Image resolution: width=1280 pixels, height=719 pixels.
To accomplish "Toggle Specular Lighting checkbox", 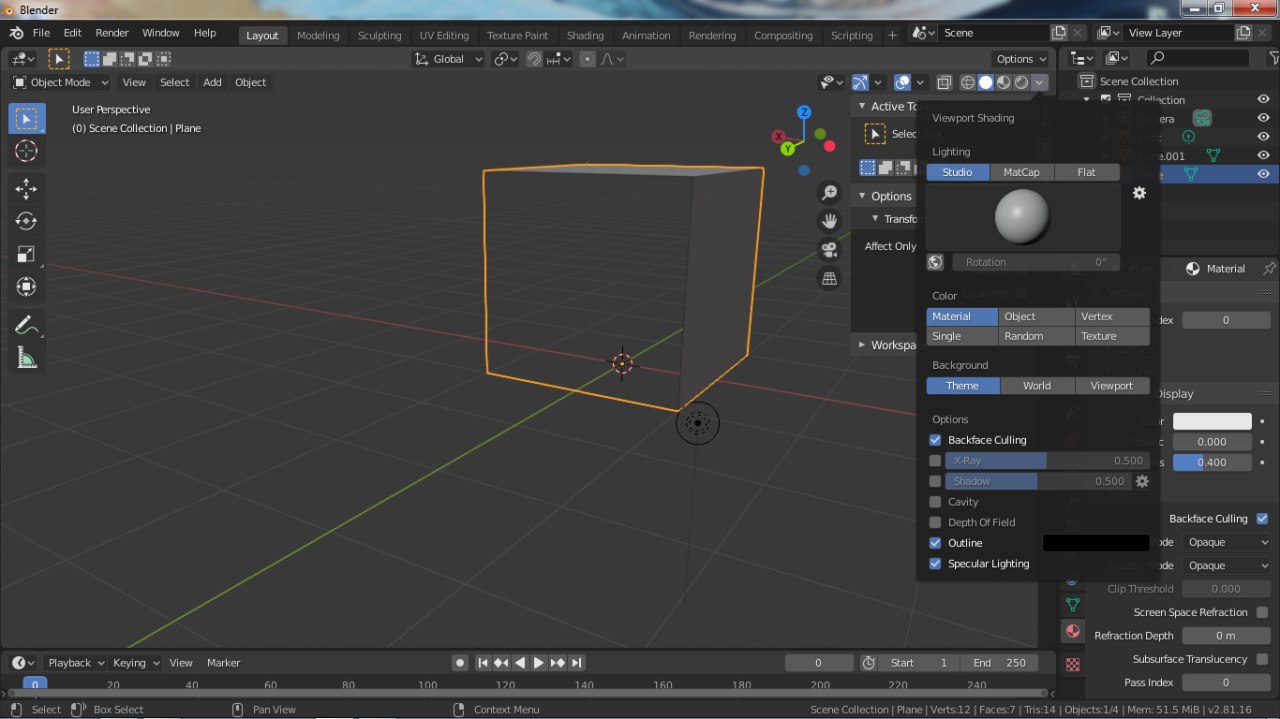I will click(x=936, y=563).
